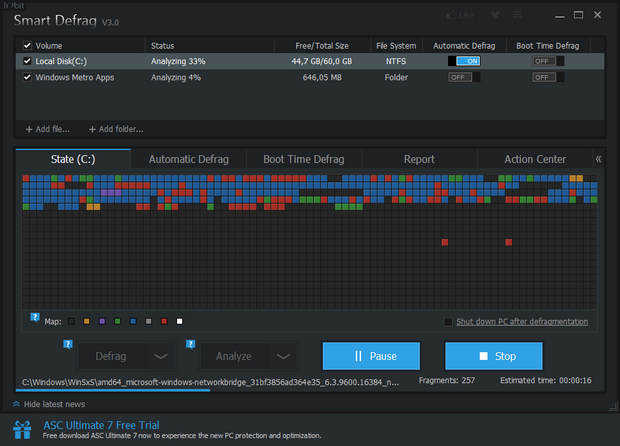Enable Automatic Defrag for Windows Metro Apps

pos(464,77)
